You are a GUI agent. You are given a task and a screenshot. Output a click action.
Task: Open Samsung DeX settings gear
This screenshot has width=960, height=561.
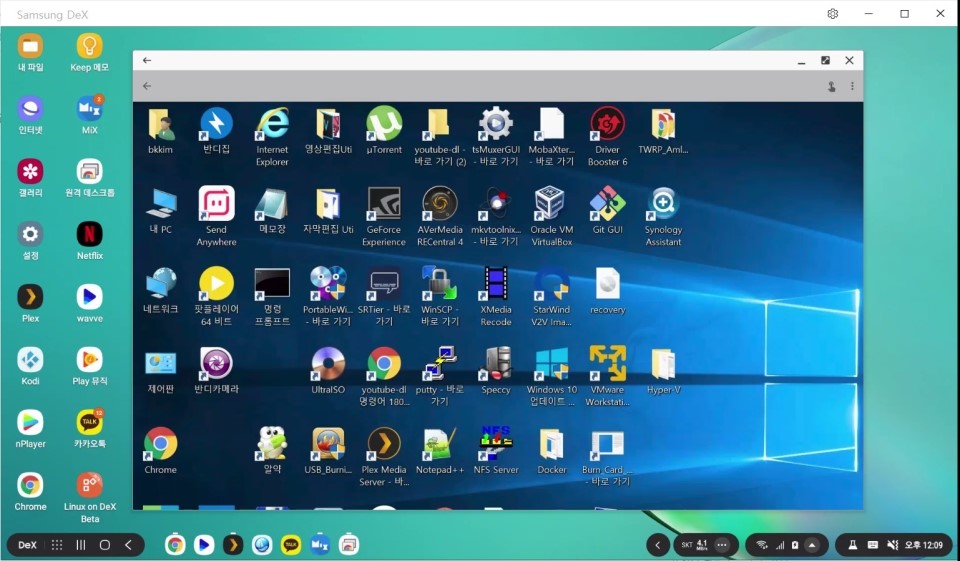(833, 13)
